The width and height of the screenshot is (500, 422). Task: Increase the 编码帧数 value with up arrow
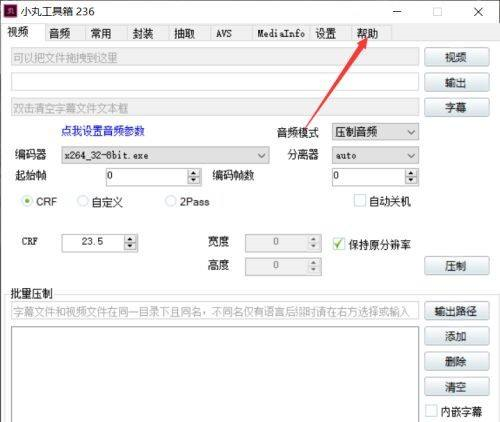411,173
